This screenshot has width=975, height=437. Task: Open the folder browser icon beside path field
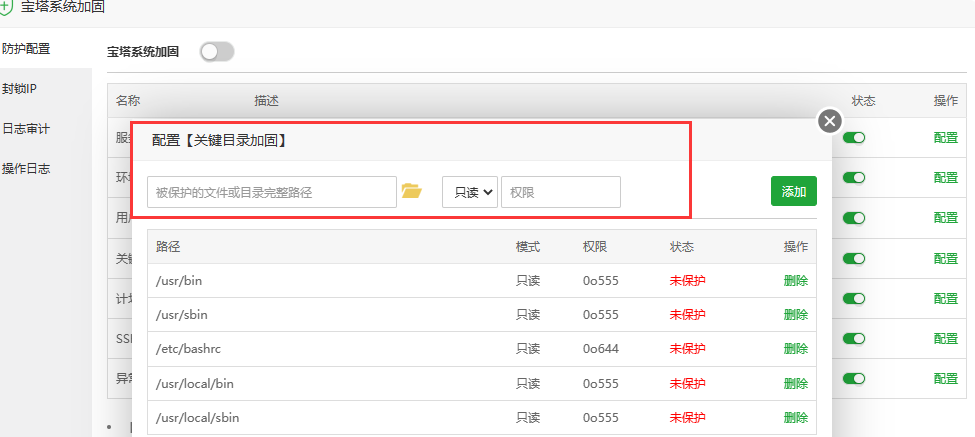click(x=412, y=191)
